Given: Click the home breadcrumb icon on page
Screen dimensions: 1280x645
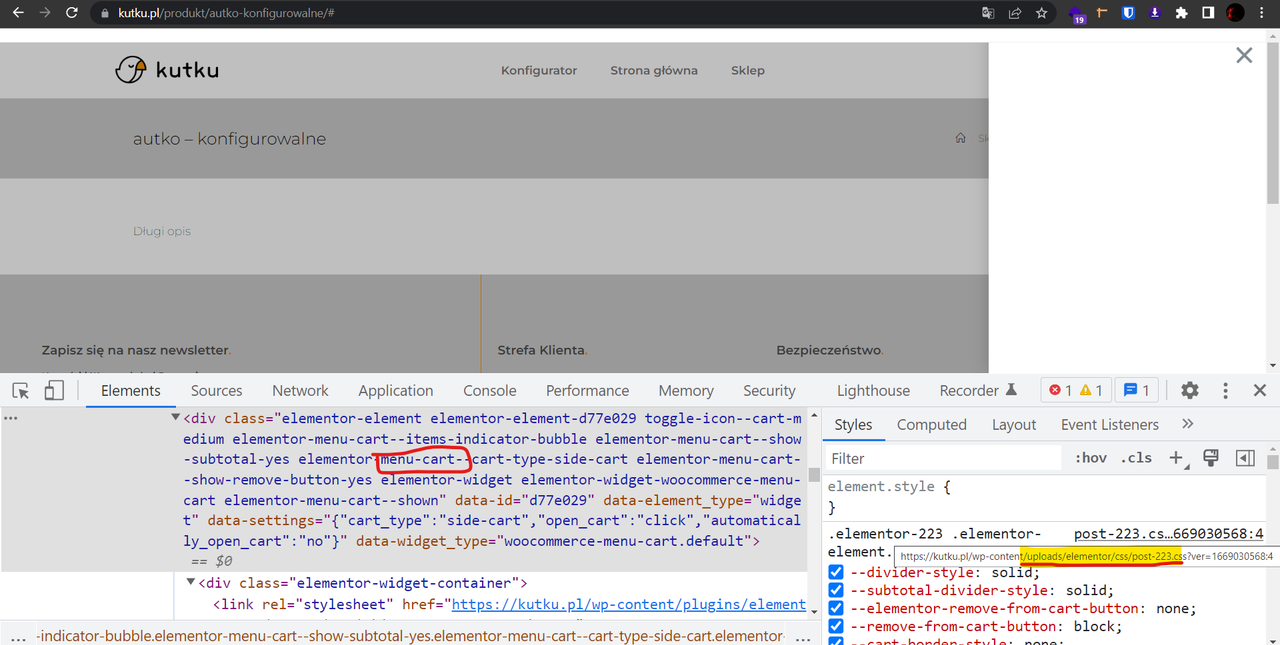Looking at the screenshot, I should point(960,138).
